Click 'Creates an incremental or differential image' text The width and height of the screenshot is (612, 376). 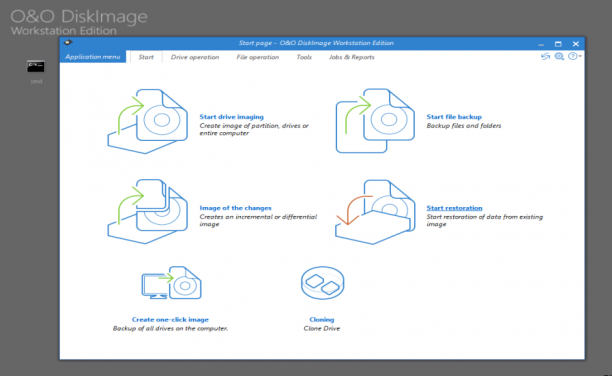click(x=258, y=220)
